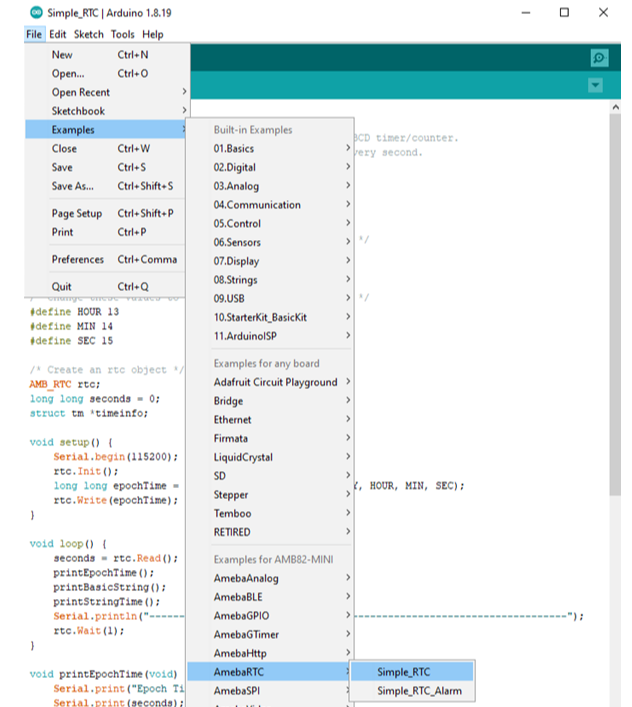Click the tab dropdown arrow button
This screenshot has width=632, height=707.
595,85
